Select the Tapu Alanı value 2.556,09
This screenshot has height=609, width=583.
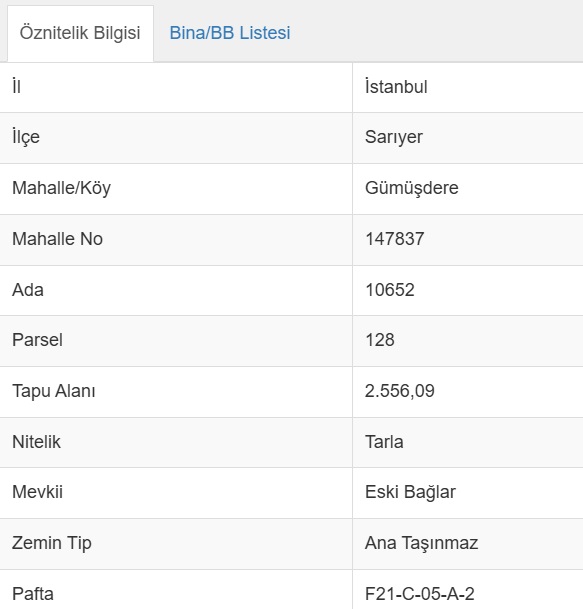[x=400, y=391]
